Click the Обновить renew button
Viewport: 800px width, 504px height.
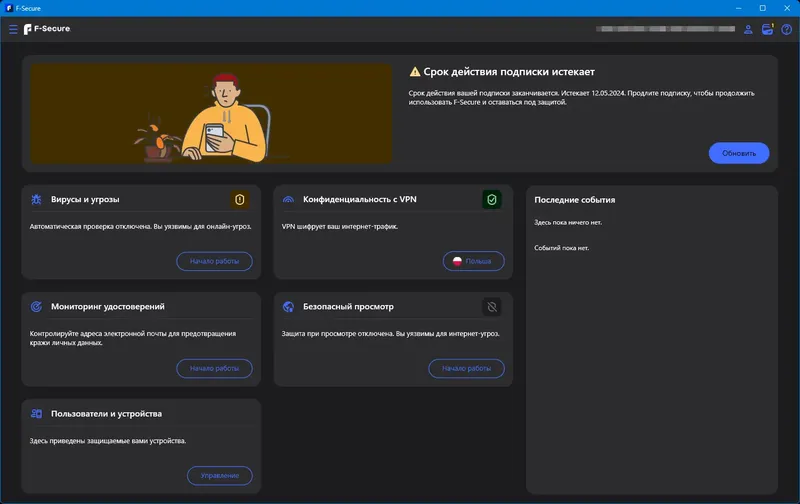[739, 153]
